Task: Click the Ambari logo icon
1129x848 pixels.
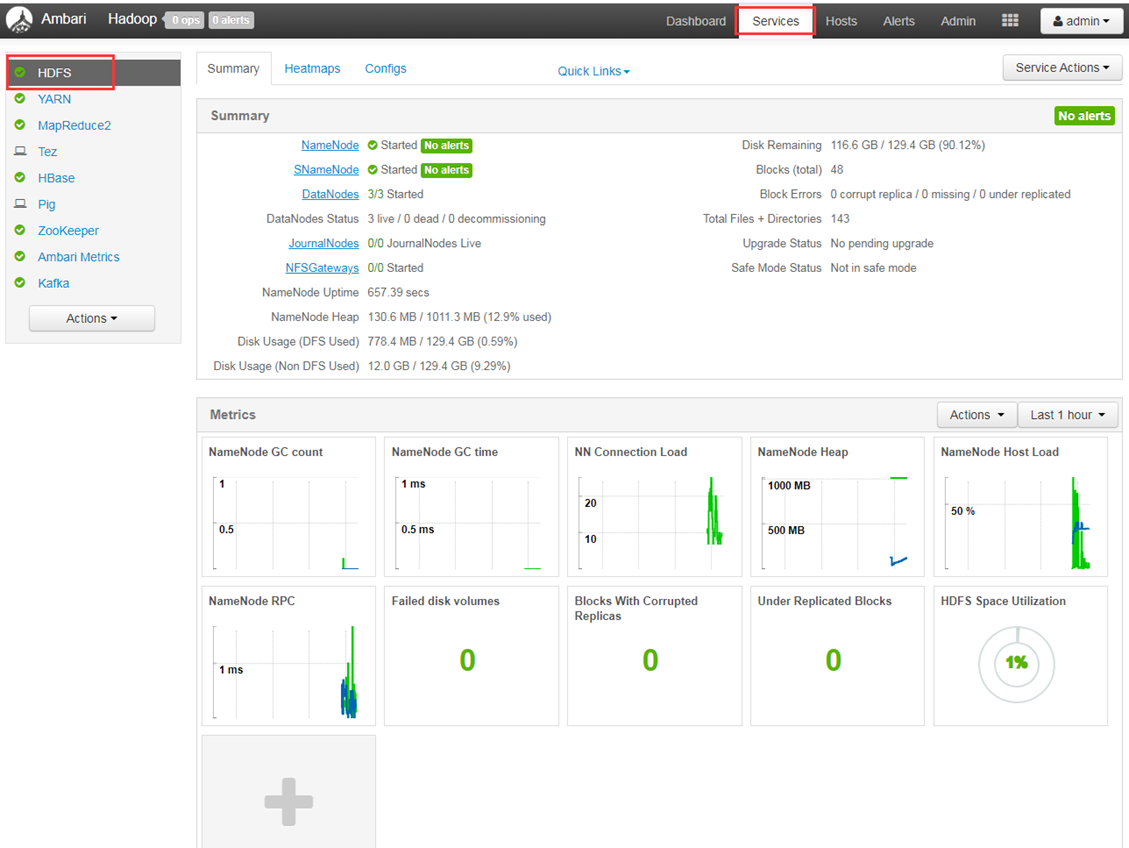Action: (19, 20)
